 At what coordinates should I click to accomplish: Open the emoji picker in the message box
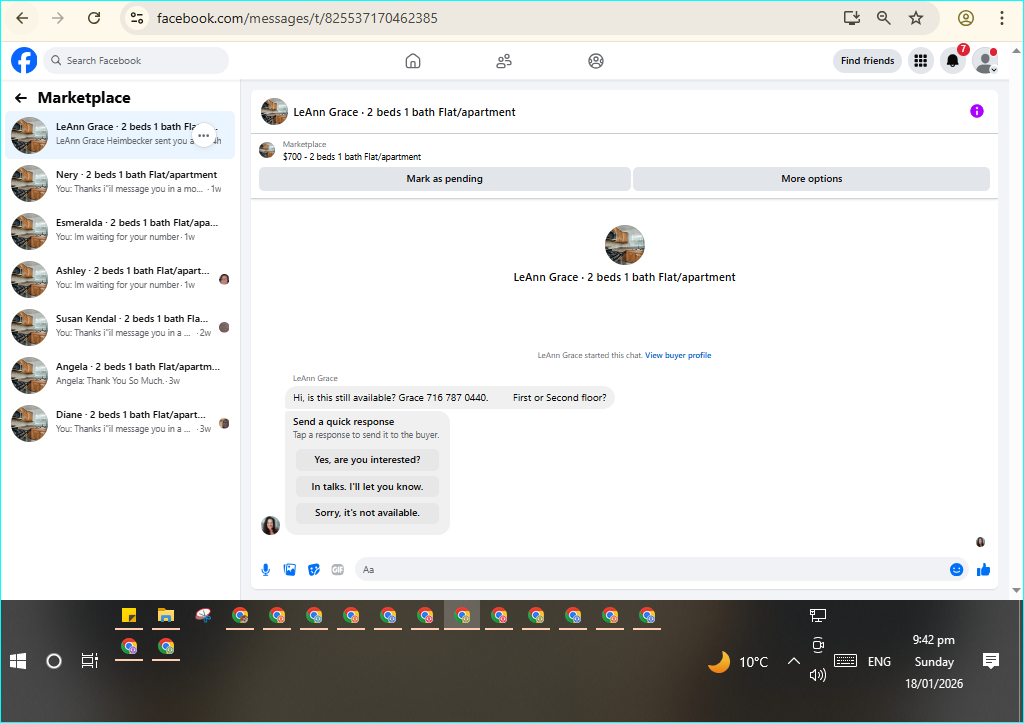point(956,570)
